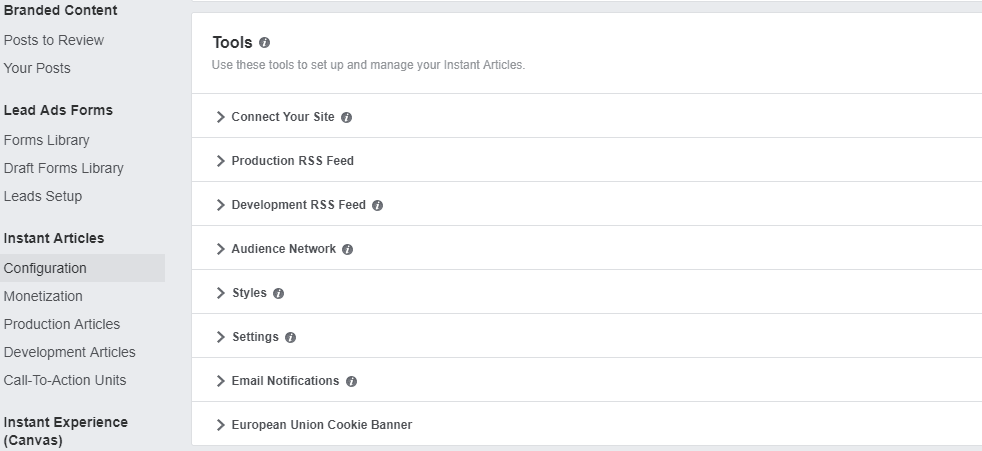Expand the Production RSS Feed section

tap(292, 161)
